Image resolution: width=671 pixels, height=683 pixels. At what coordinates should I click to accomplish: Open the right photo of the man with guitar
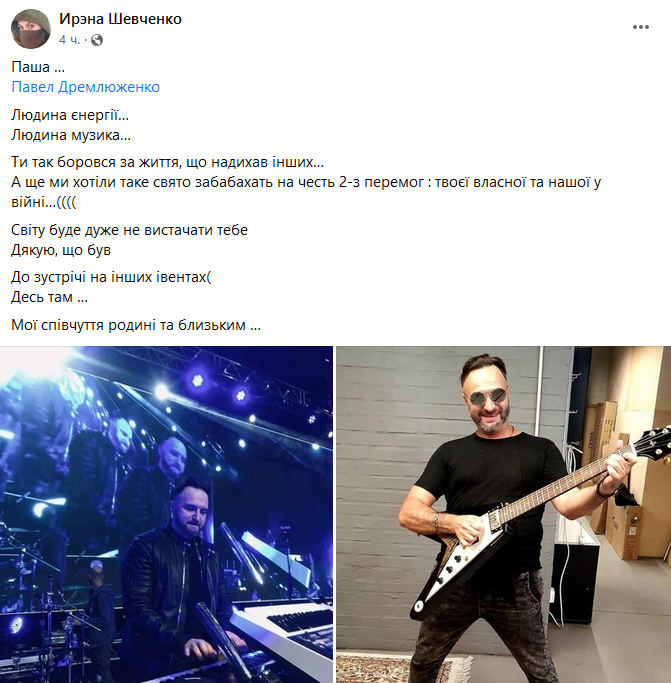(x=504, y=514)
